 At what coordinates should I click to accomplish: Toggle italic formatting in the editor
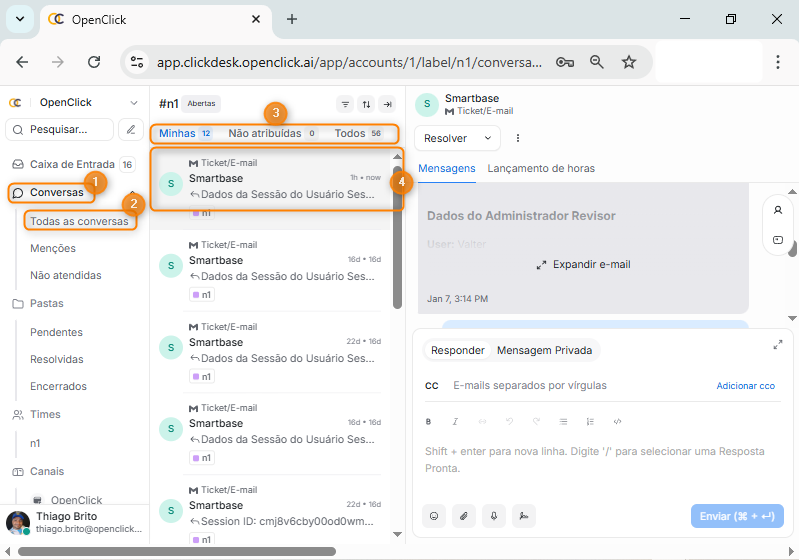click(455, 422)
